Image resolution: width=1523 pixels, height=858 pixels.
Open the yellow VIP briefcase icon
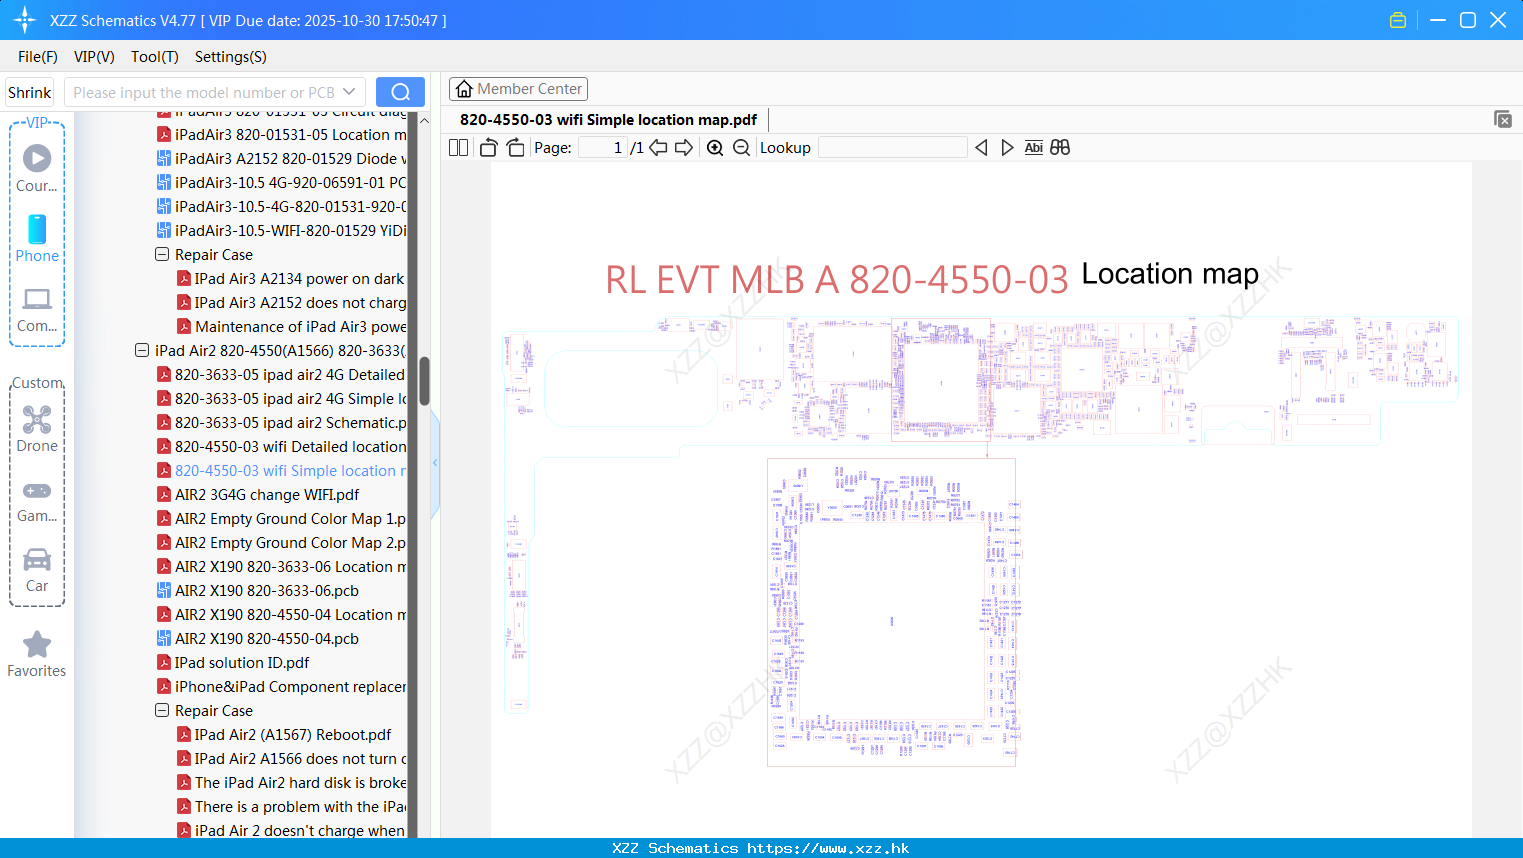pyautogui.click(x=1398, y=20)
